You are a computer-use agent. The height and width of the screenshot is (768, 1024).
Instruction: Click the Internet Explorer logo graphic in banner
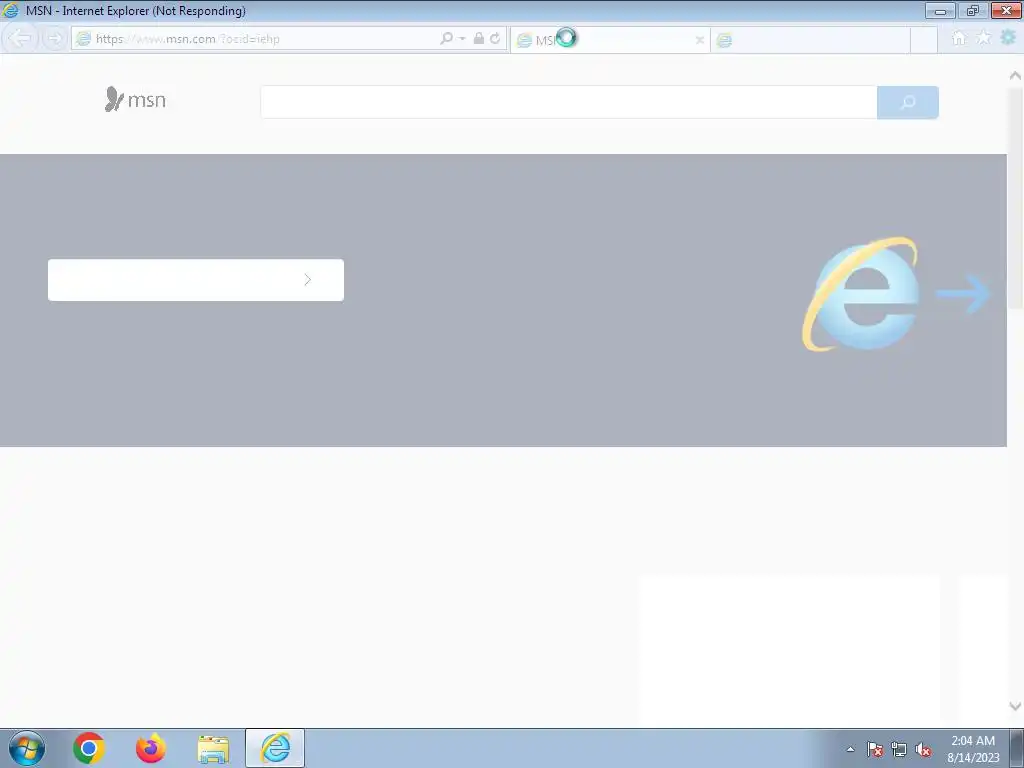[x=862, y=294]
